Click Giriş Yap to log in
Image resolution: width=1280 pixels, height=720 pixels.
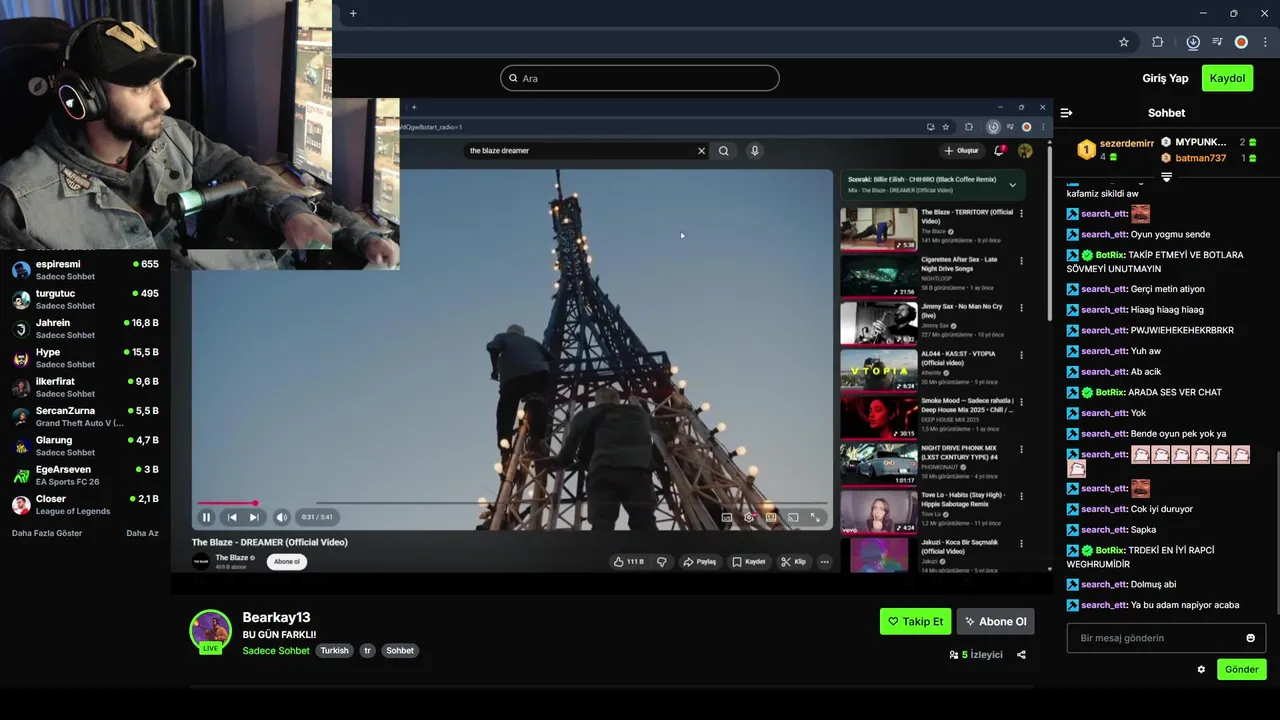(x=1165, y=78)
